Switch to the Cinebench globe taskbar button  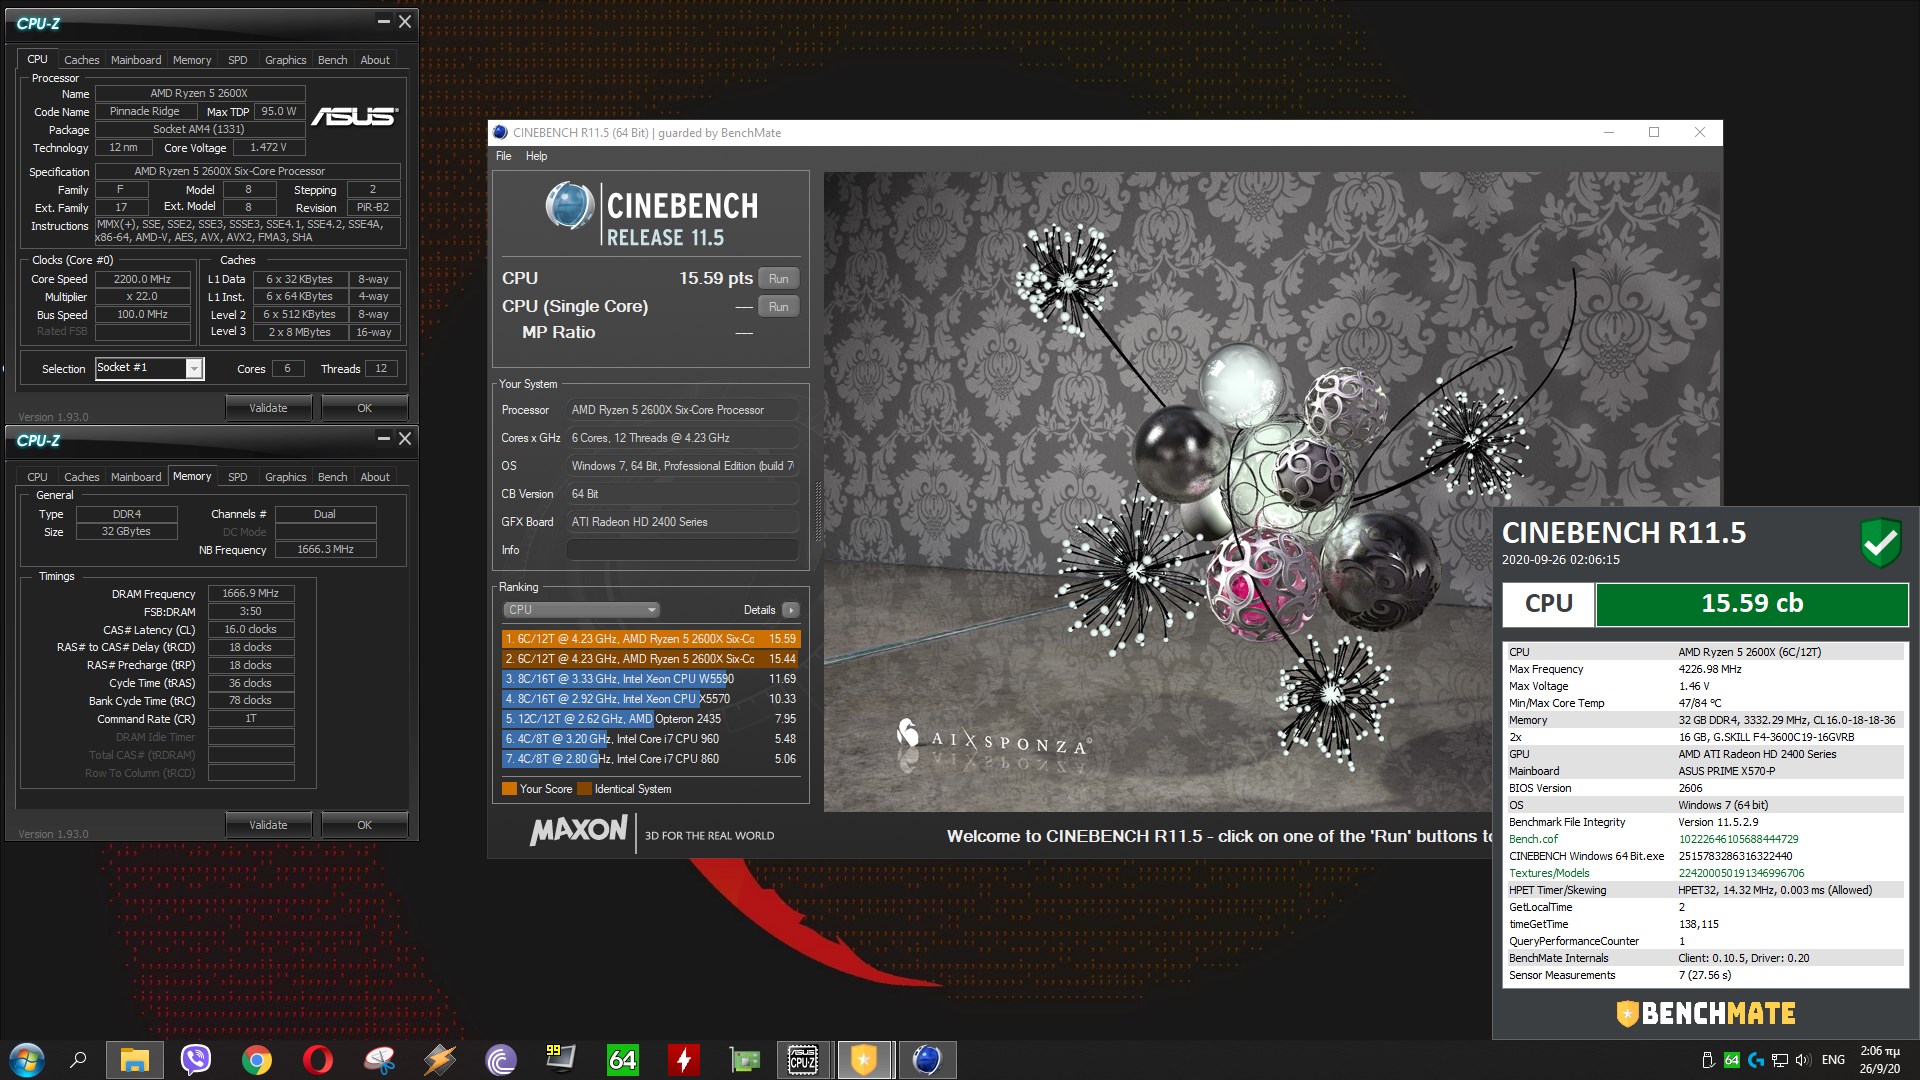tap(927, 1060)
